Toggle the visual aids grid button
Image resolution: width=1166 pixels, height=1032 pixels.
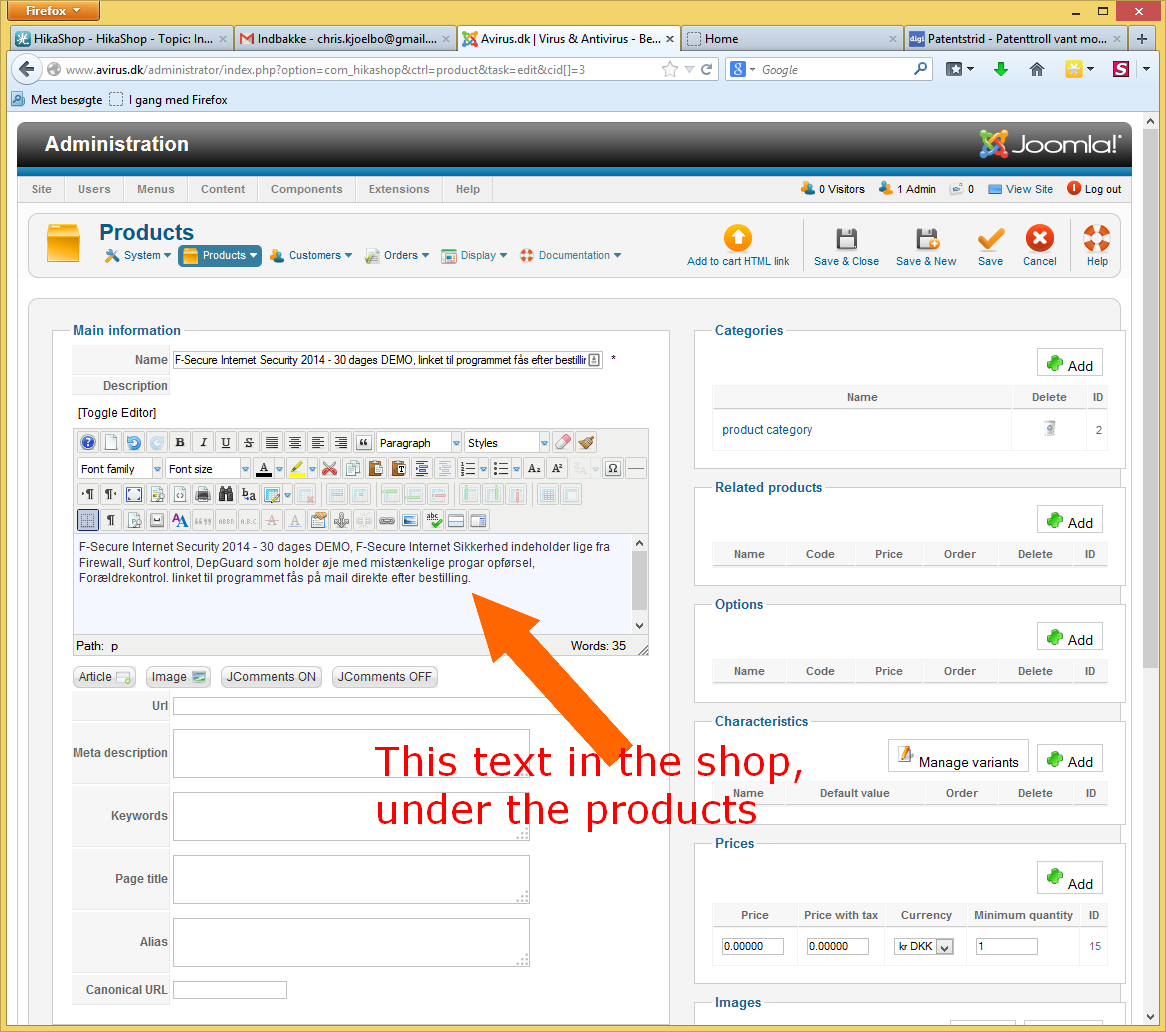coord(88,521)
